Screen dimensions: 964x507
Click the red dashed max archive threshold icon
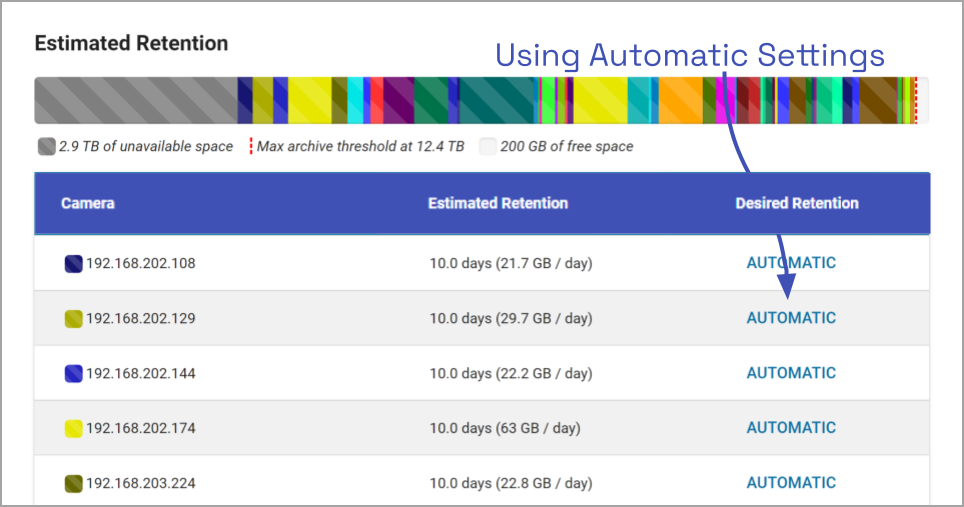pos(250,147)
